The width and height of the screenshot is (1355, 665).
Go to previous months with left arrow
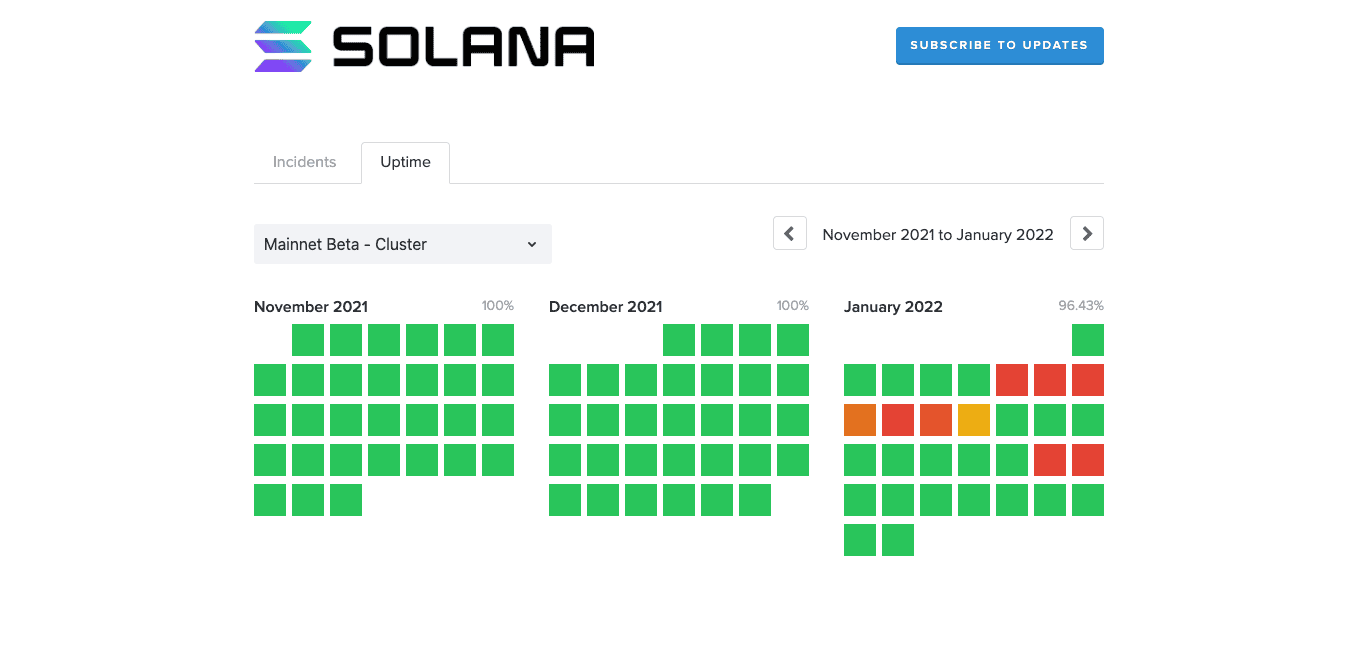[789, 234]
